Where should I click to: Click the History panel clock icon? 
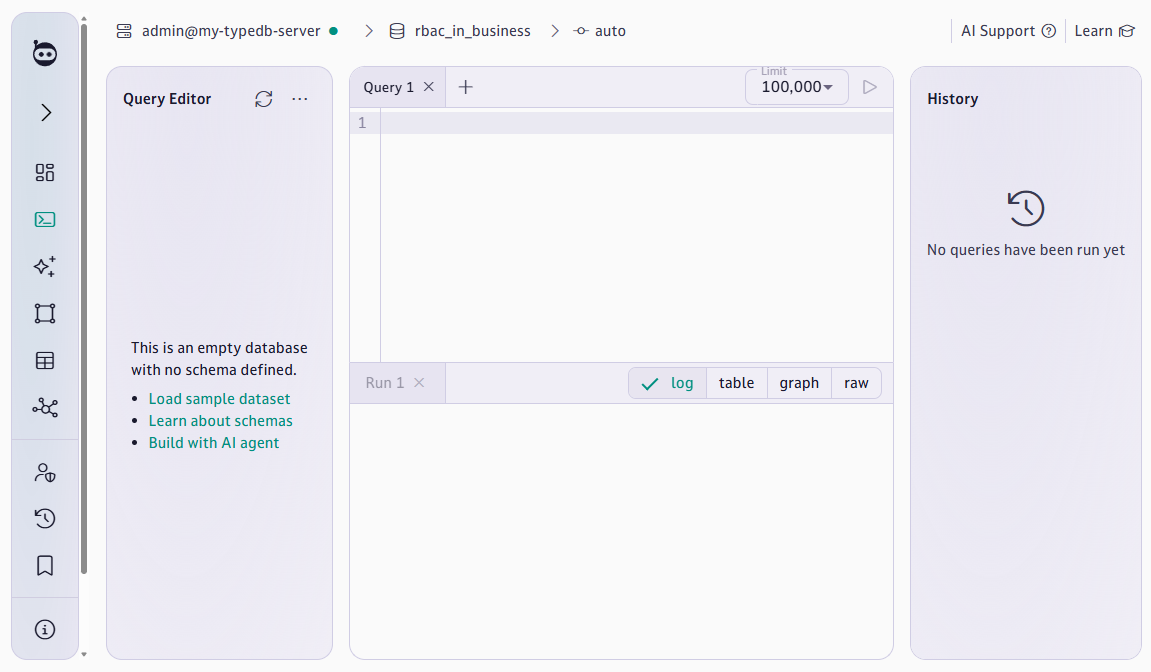coord(1025,209)
